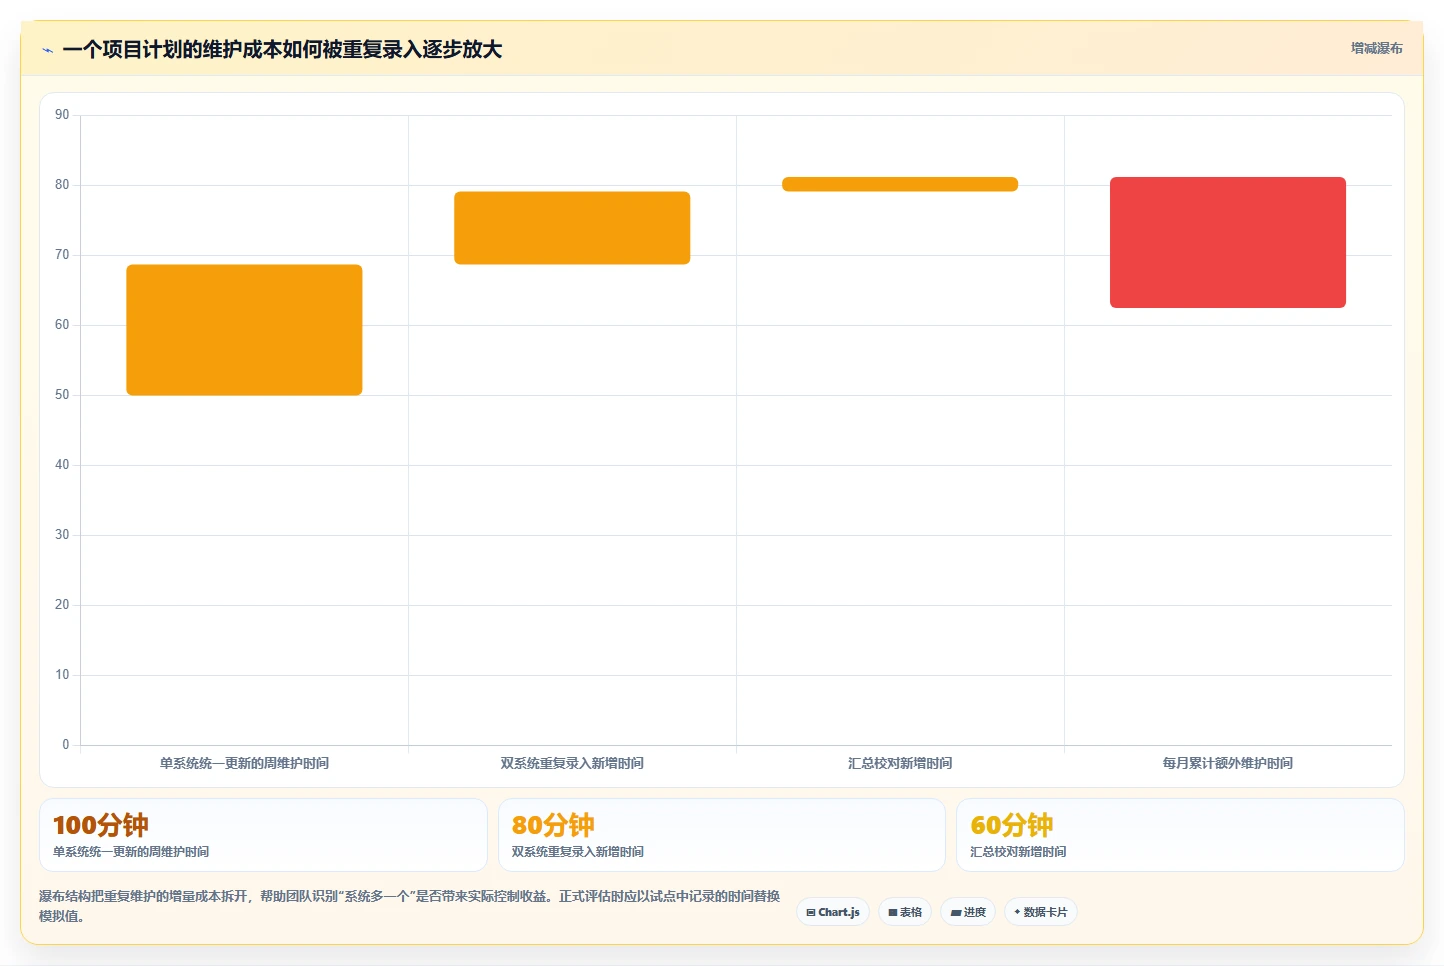Select the Chart.js pill tag
Viewport: 1444px width, 966px height.
833,912
